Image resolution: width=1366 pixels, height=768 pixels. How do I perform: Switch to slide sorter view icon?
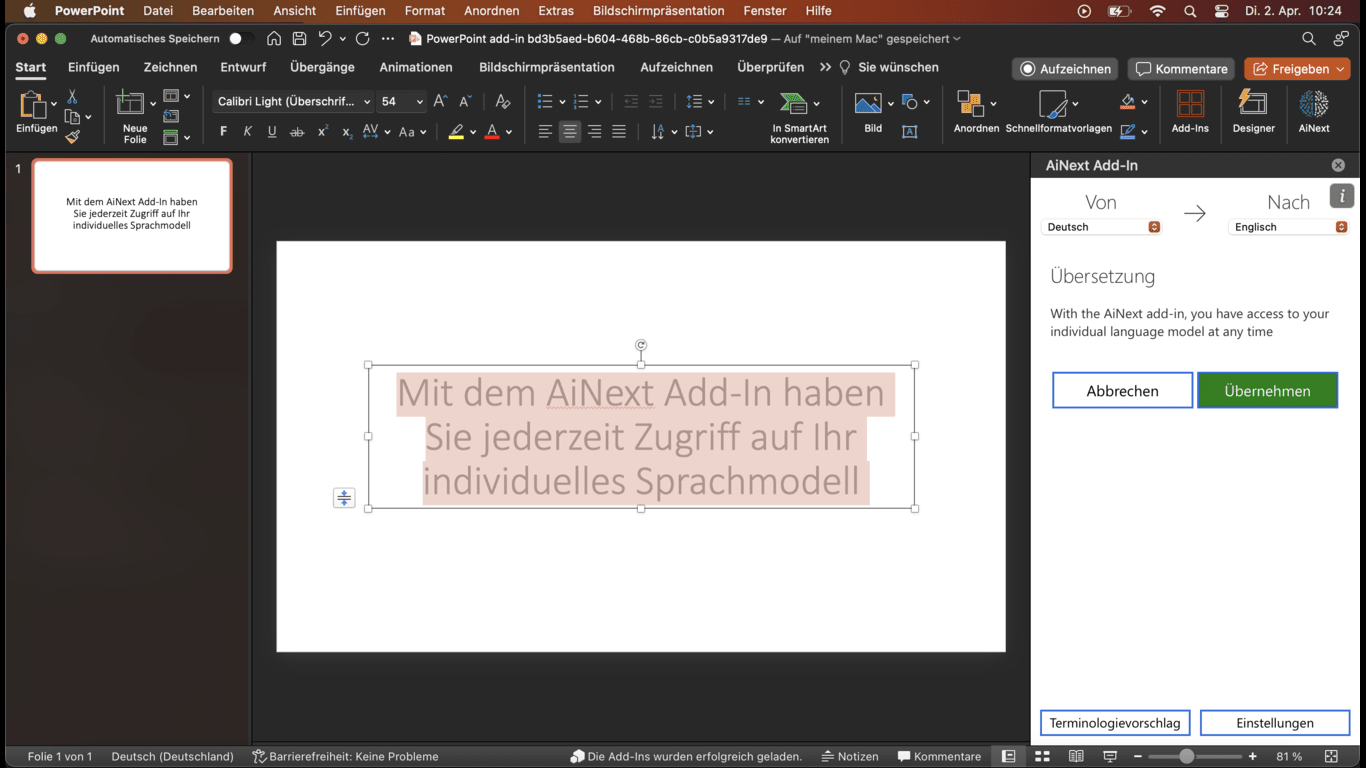tap(1042, 757)
